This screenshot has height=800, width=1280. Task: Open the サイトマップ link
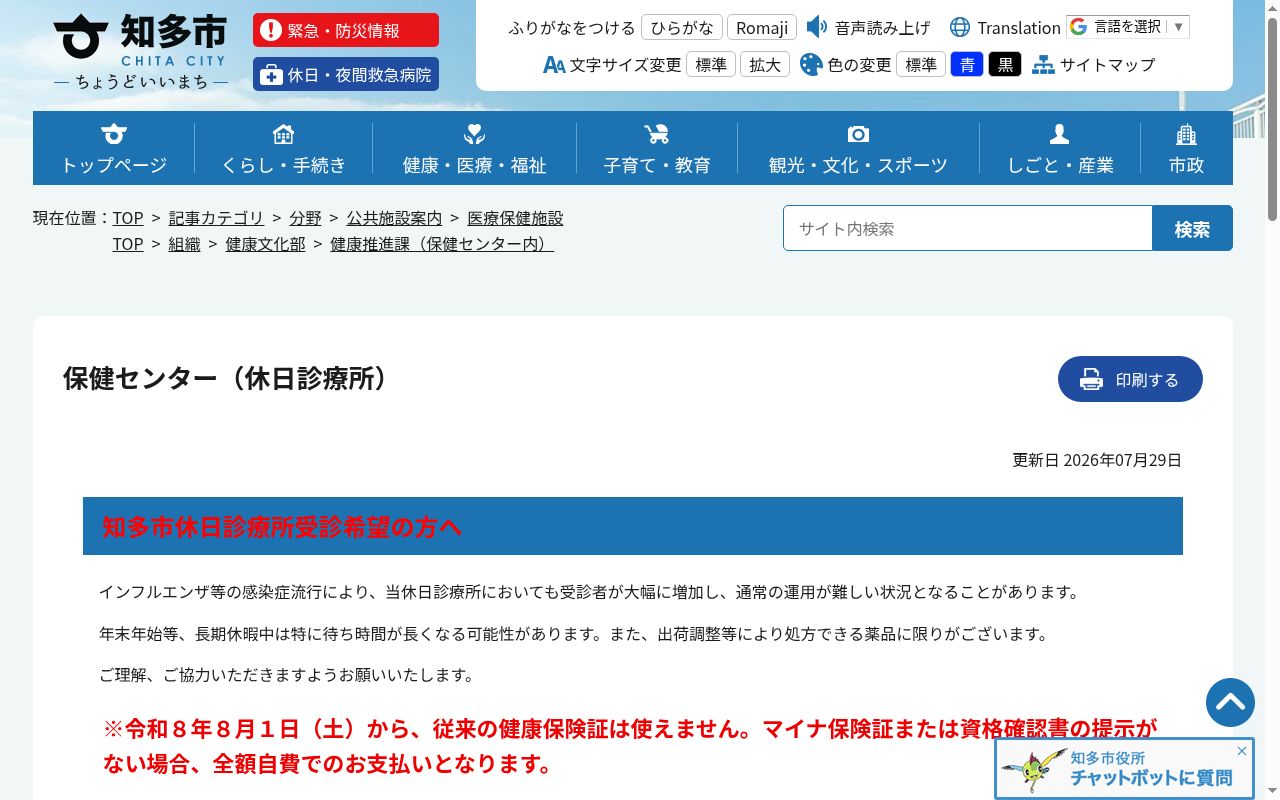[1108, 65]
